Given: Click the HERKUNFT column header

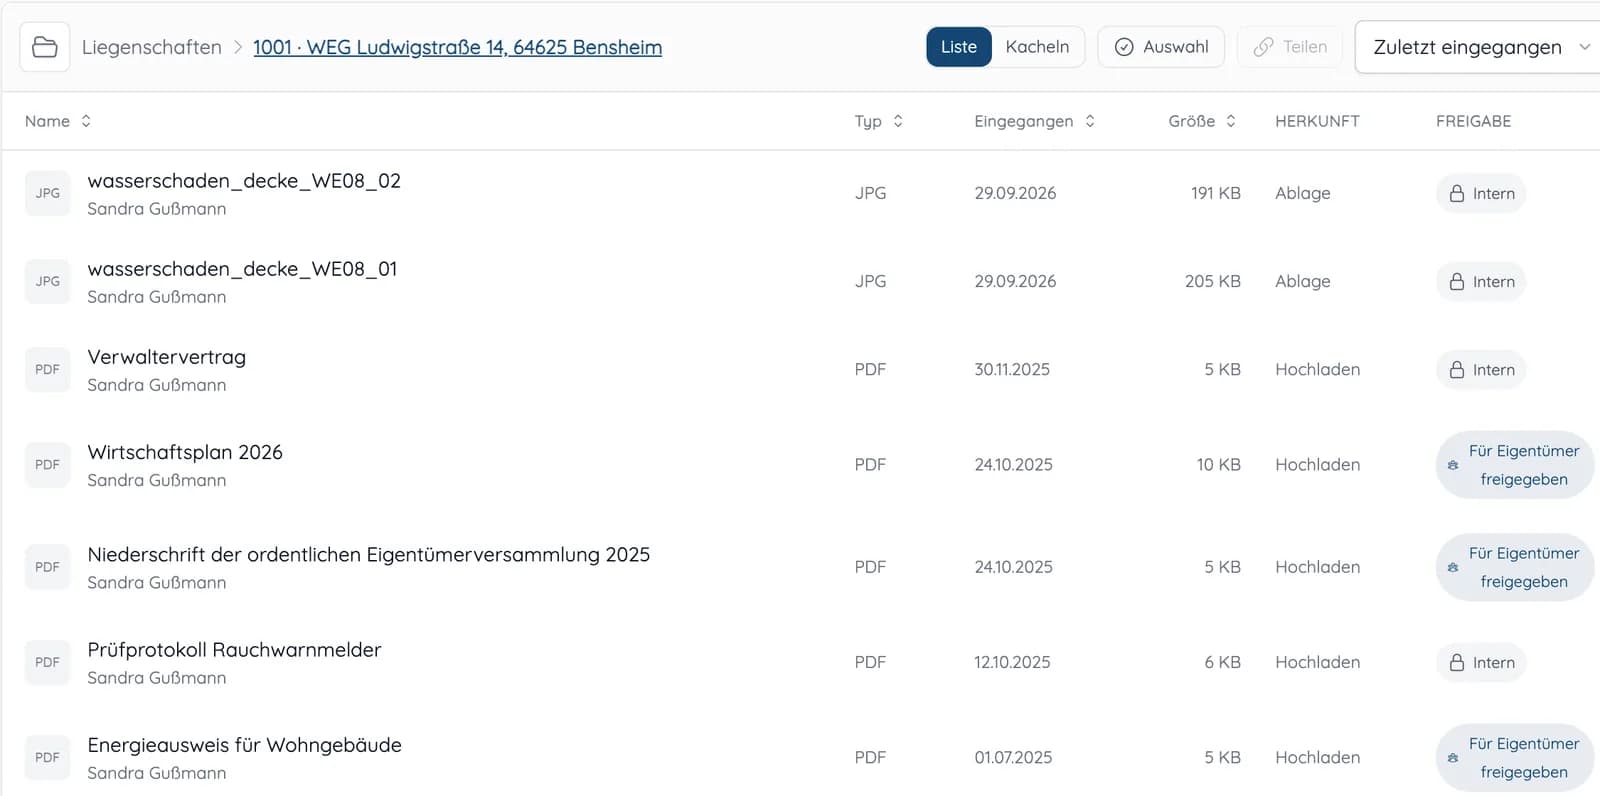Looking at the screenshot, I should [x=1317, y=121].
